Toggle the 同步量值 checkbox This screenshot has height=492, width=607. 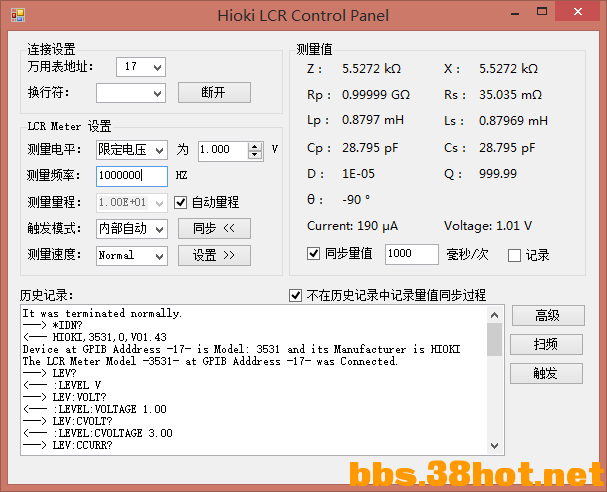pos(313,254)
